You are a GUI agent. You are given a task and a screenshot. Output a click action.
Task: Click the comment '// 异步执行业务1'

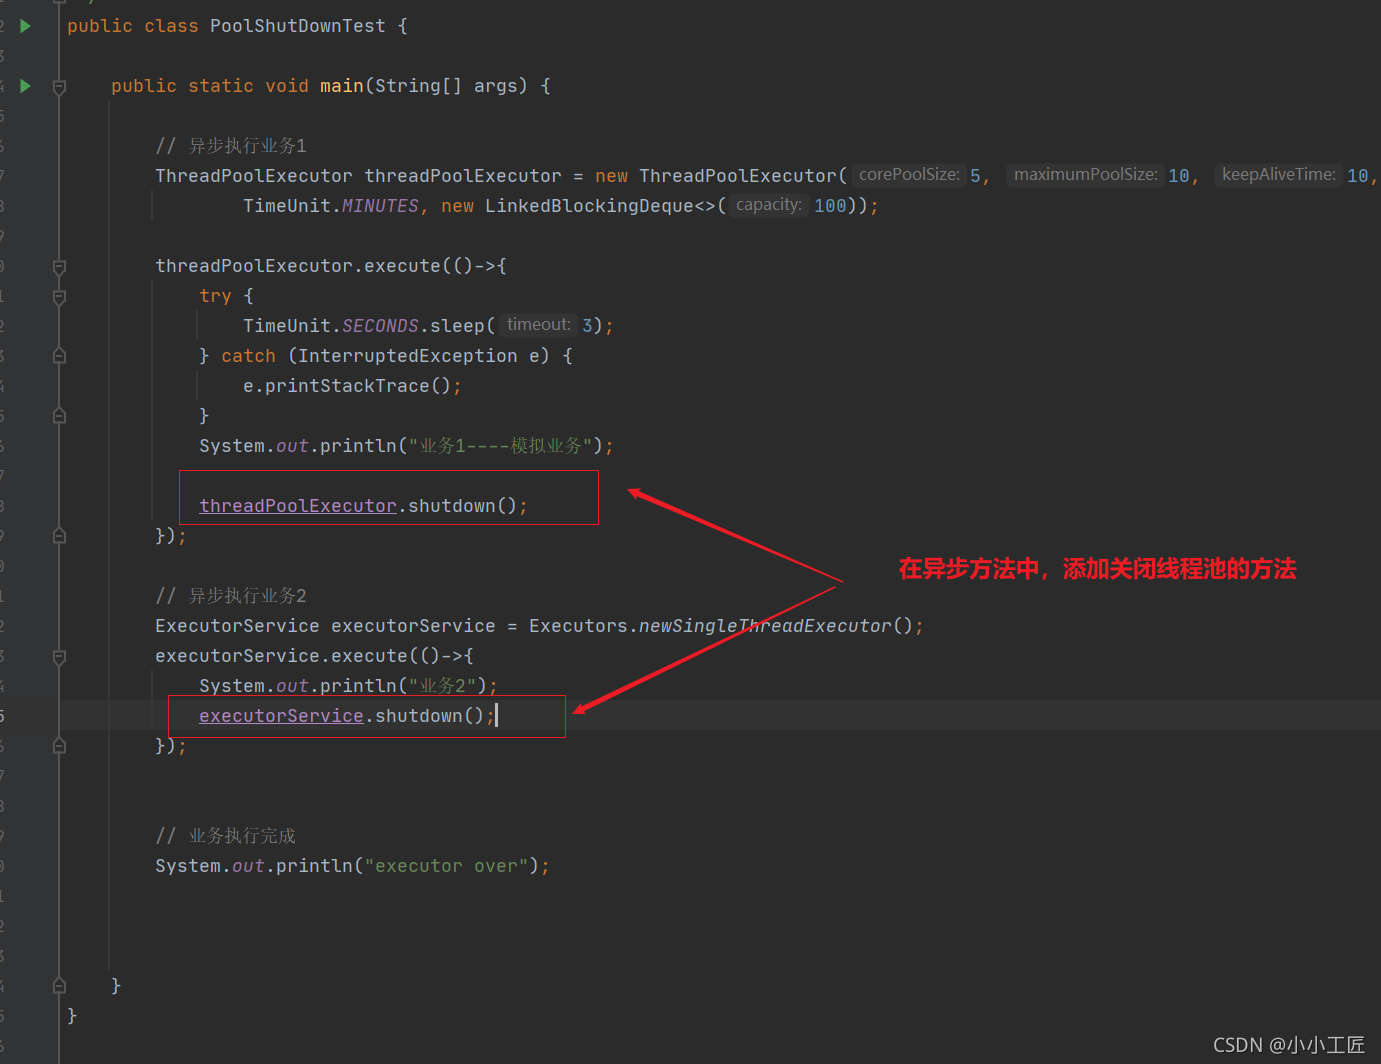[x=231, y=146]
